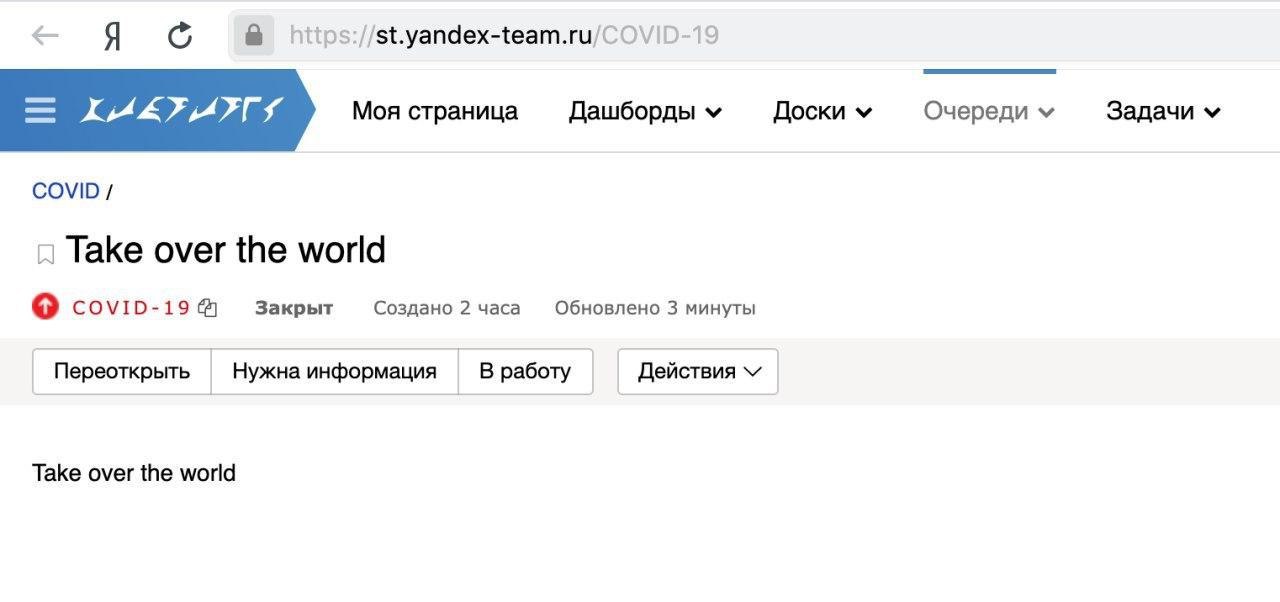Expand the Дашборды menu
The image size is (1280, 602).
point(645,111)
